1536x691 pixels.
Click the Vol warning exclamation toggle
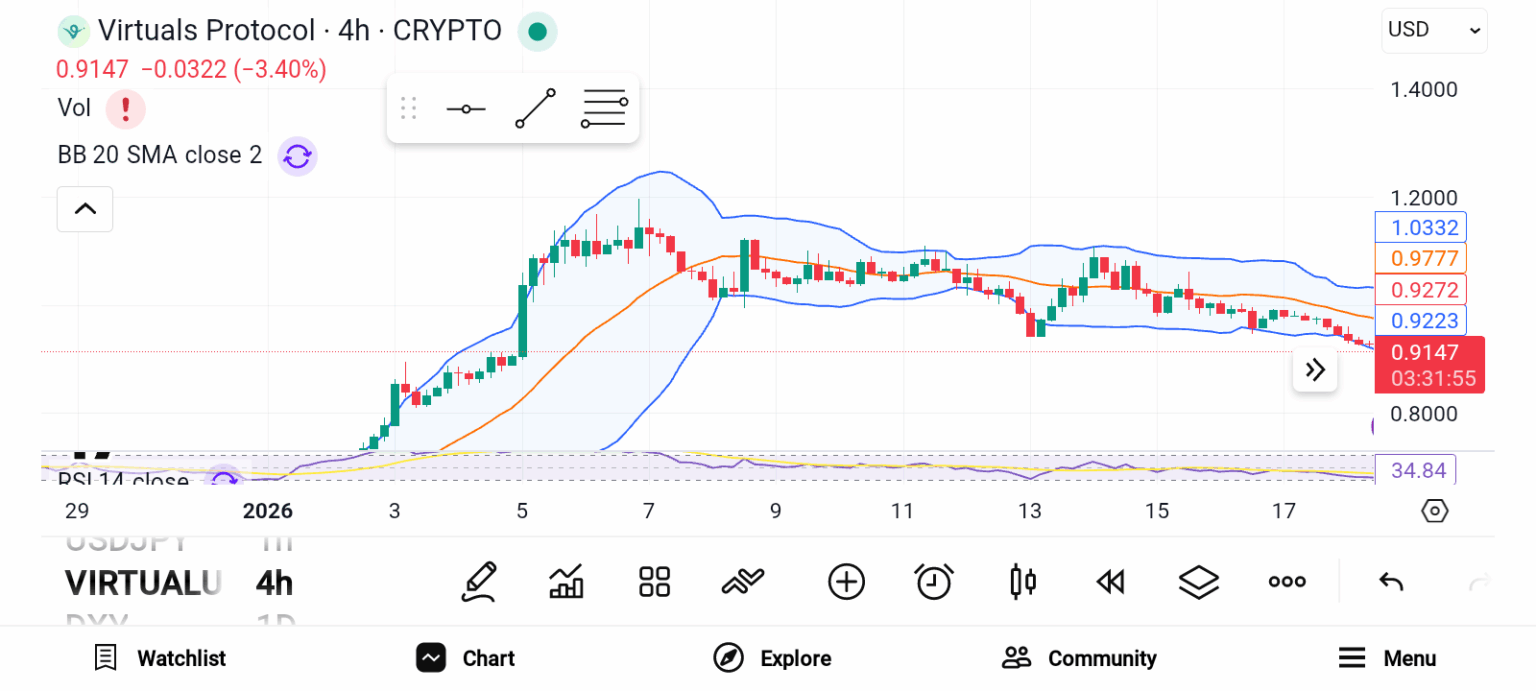[x=126, y=109]
